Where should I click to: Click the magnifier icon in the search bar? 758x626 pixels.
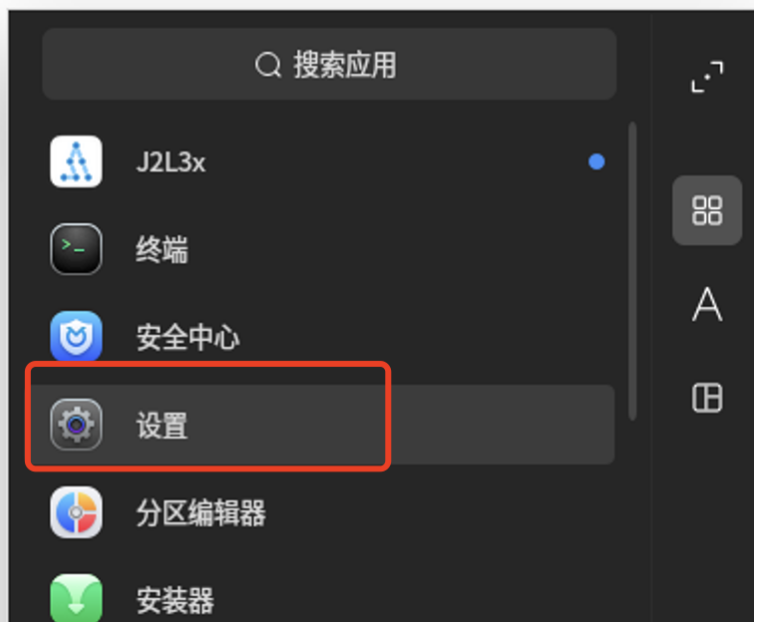(268, 65)
